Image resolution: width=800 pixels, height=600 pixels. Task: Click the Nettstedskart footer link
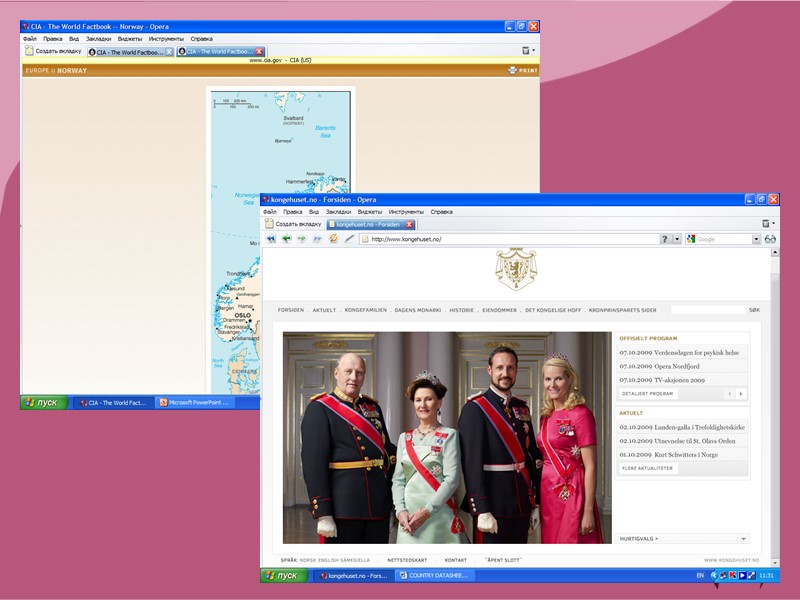coord(407,560)
